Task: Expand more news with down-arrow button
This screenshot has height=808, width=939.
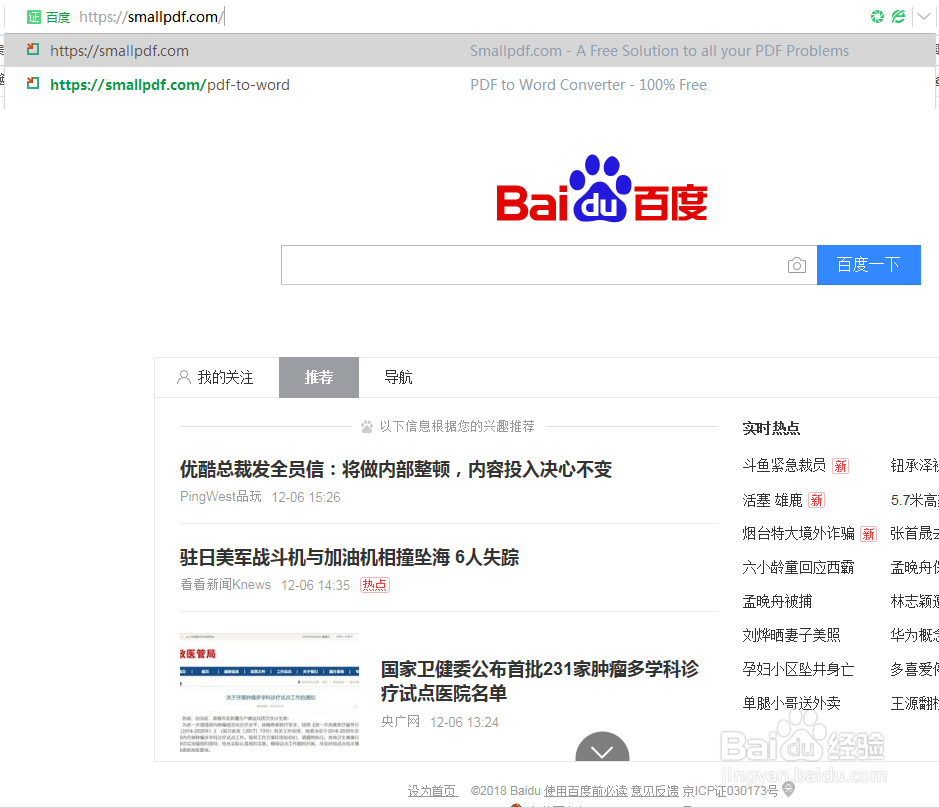Action: [x=602, y=748]
